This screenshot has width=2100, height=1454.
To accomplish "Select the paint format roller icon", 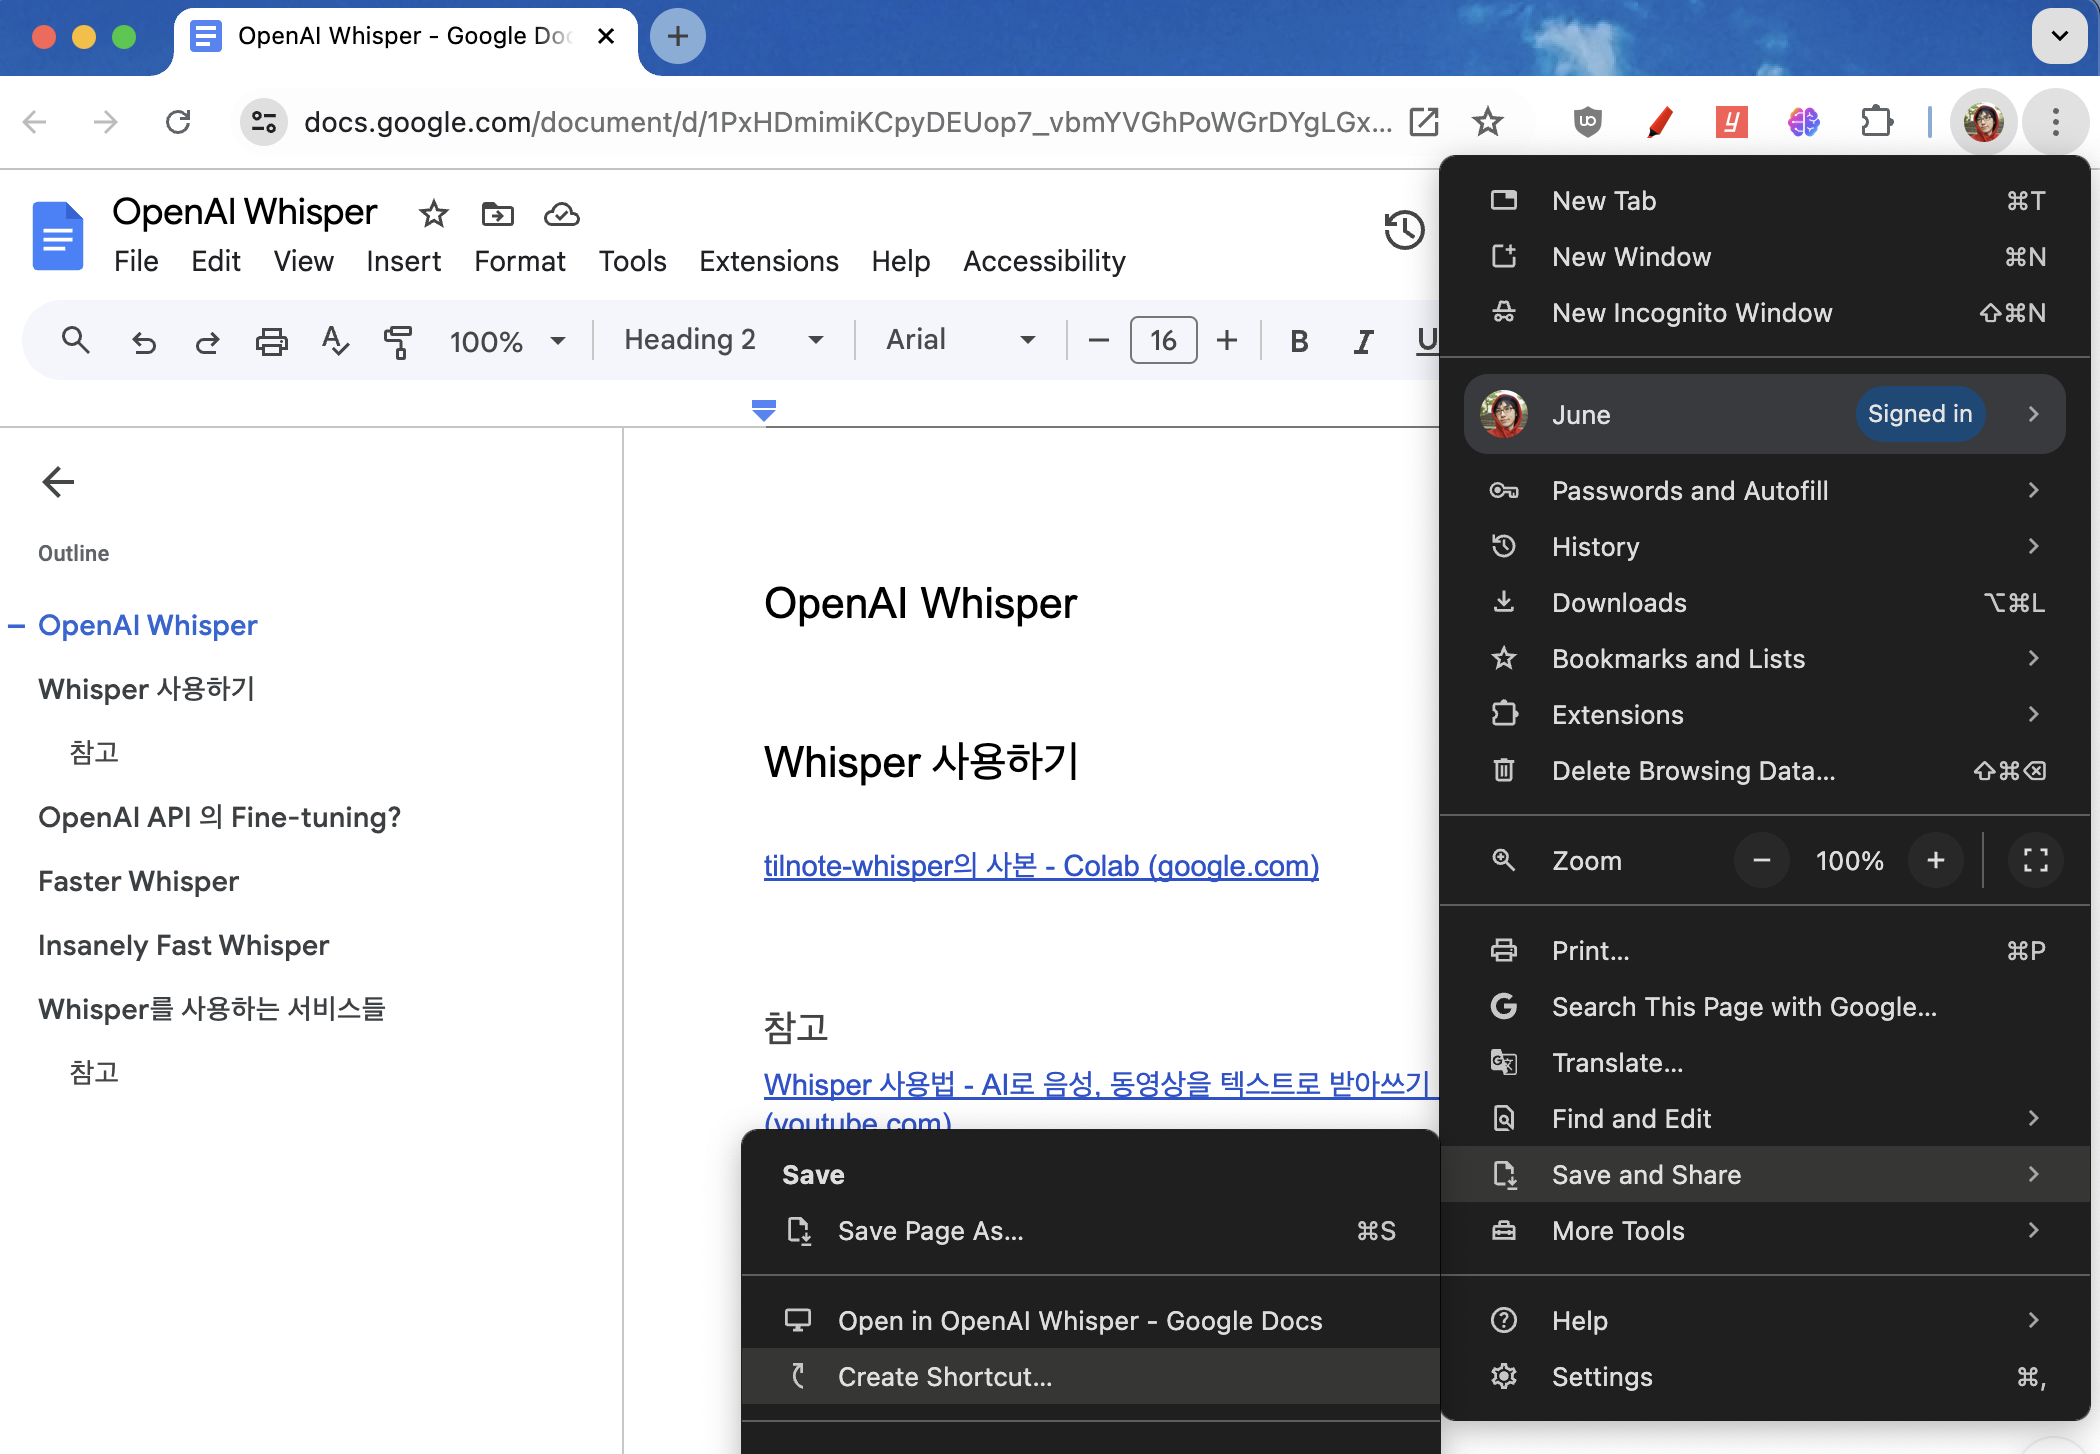I will [398, 341].
